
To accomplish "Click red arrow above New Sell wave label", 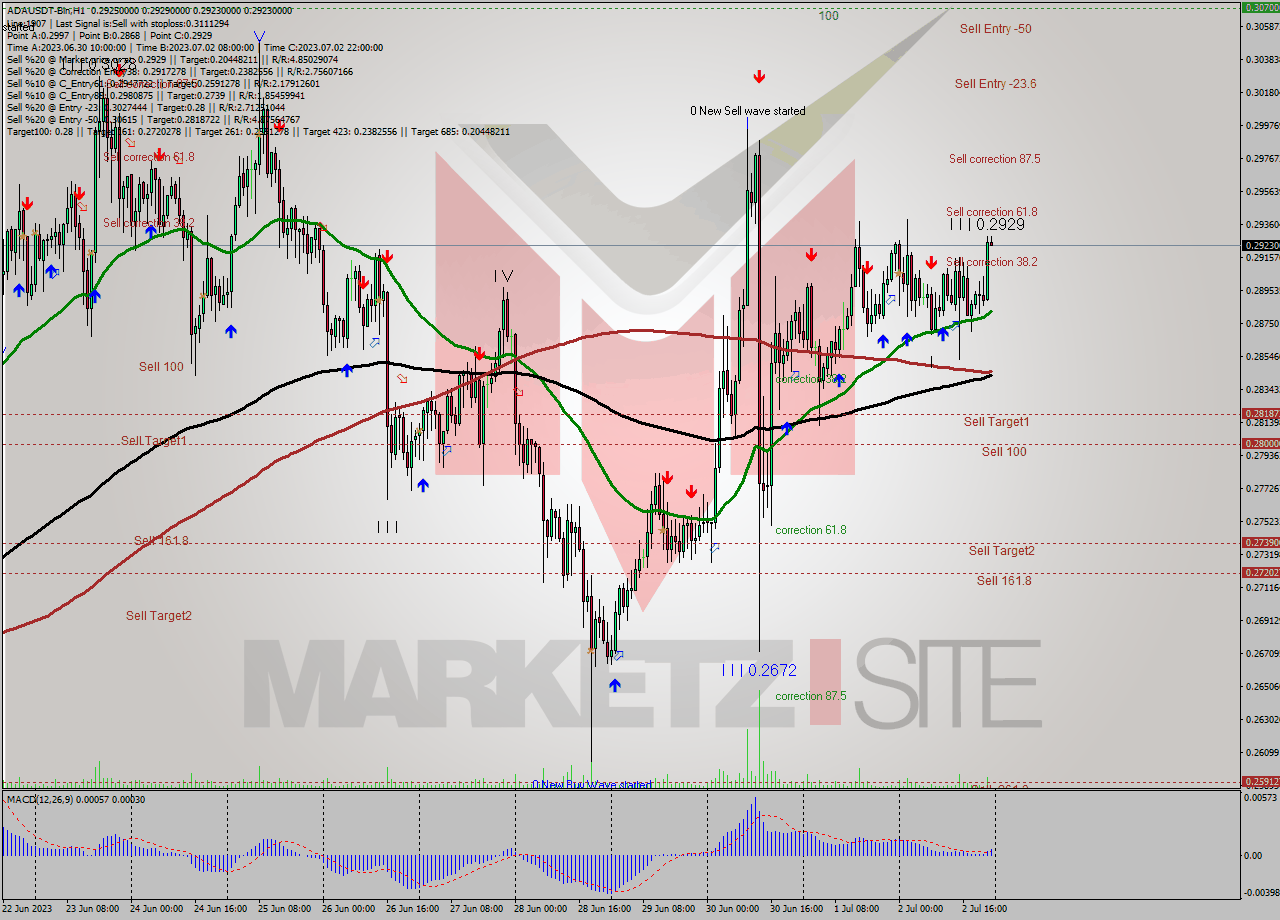I will 760,76.
